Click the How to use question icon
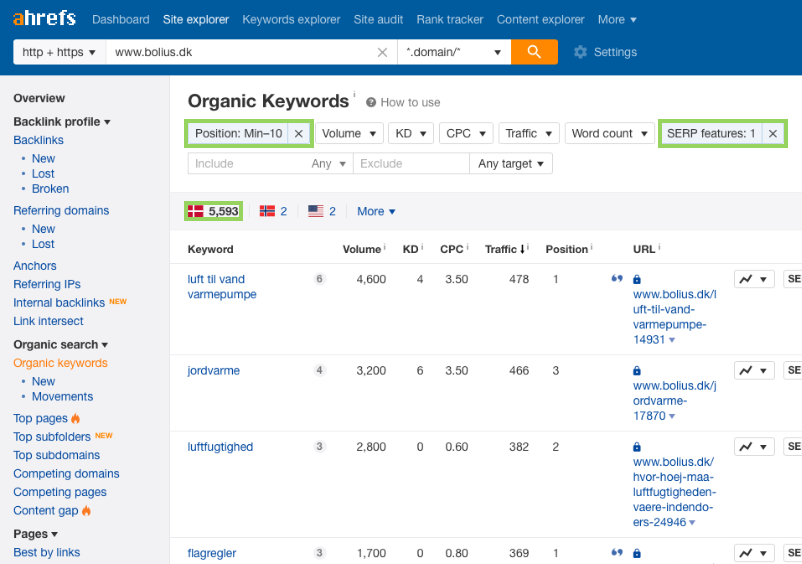This screenshot has width=802, height=564. pyautogui.click(x=371, y=103)
